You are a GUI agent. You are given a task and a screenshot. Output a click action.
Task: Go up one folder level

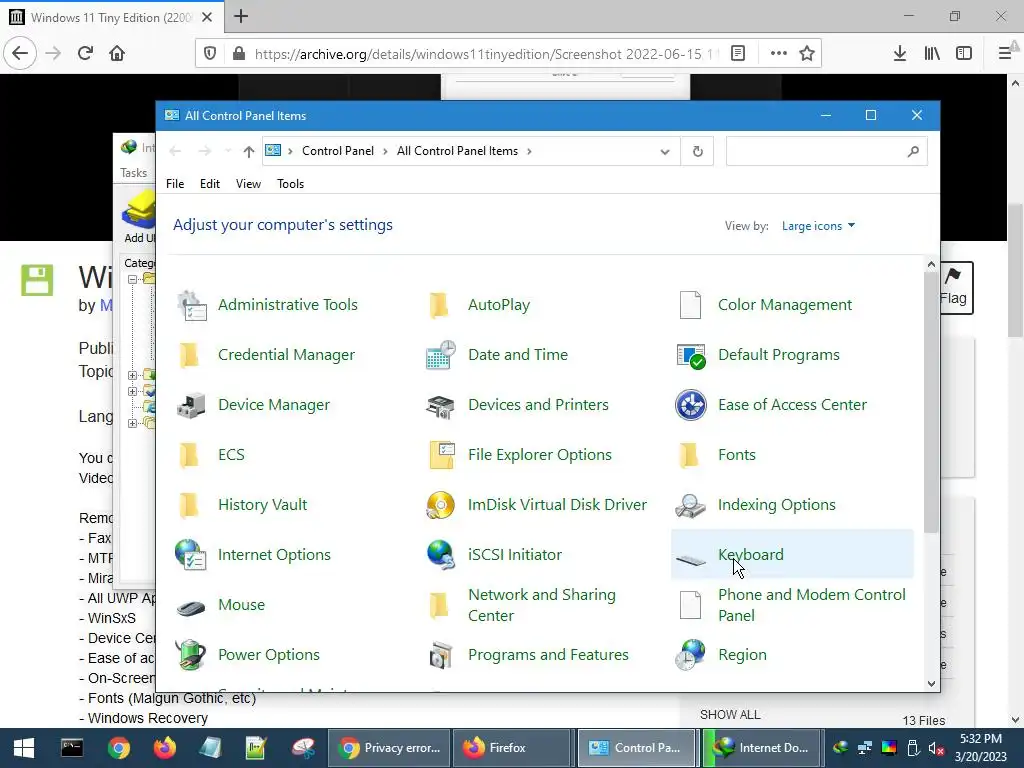tap(248, 152)
